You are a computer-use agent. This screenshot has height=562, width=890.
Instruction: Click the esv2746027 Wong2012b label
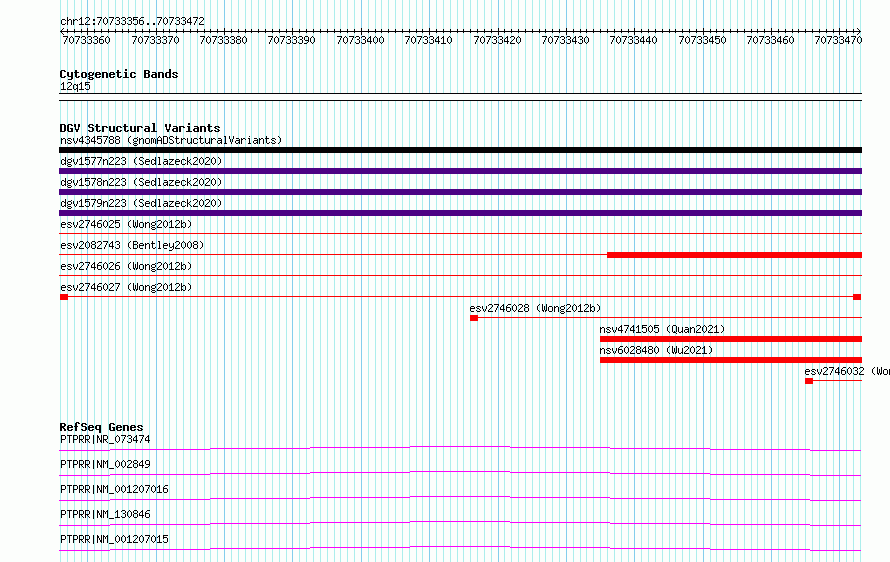[x=126, y=287]
